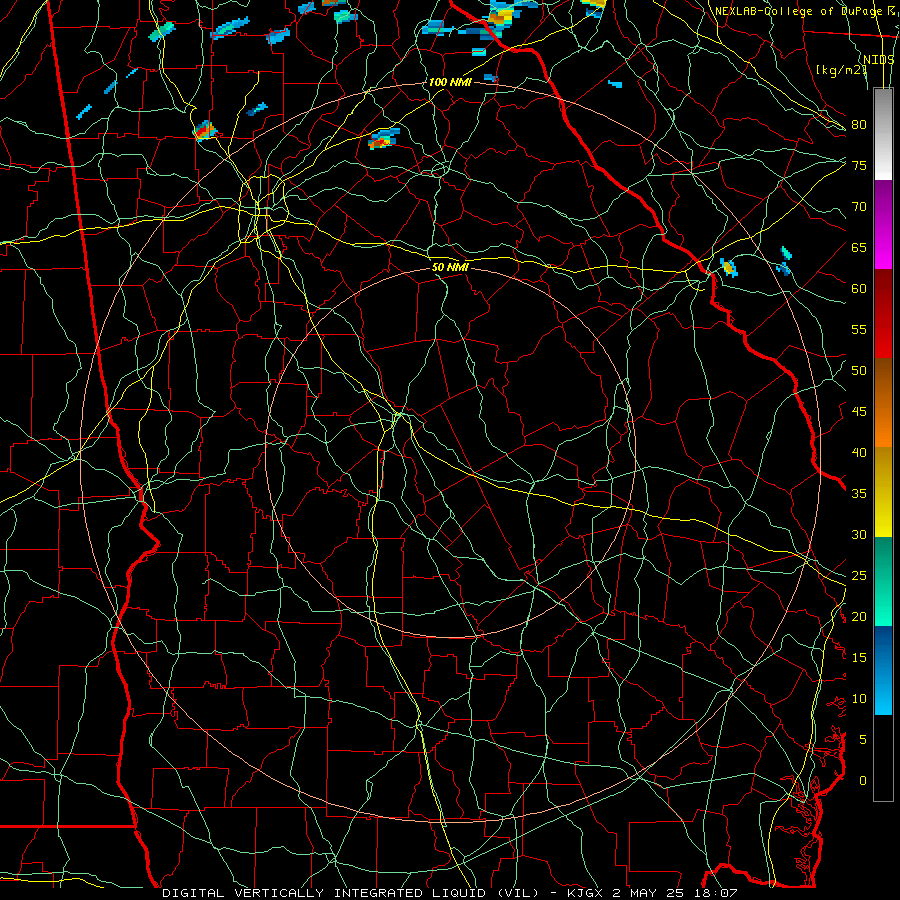Click the 80 value on the legend

(x=859, y=125)
